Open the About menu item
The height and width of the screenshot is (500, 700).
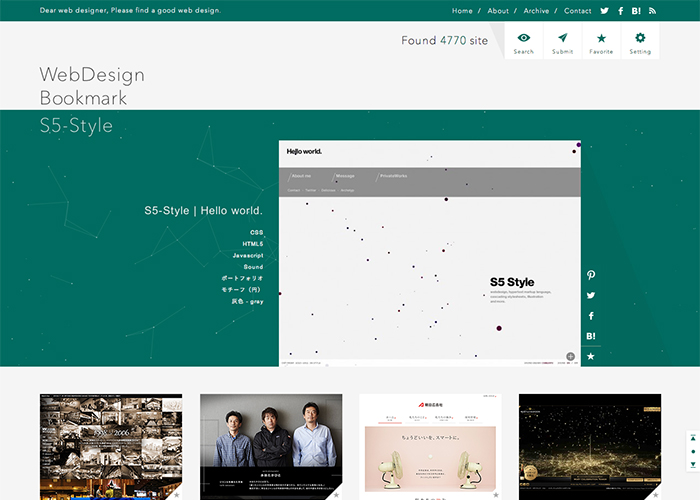coord(498,11)
